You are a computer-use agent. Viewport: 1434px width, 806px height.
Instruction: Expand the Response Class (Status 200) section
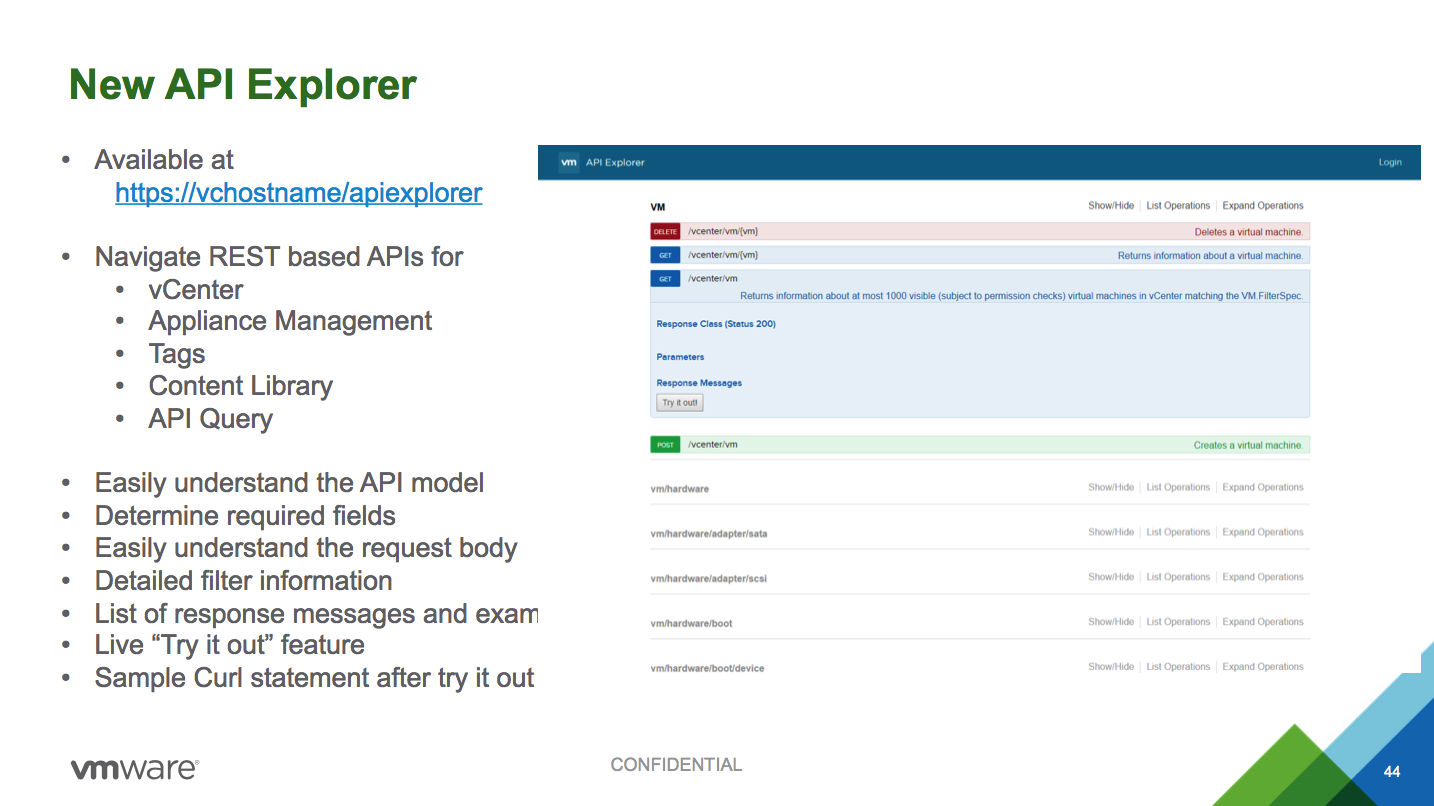click(715, 324)
